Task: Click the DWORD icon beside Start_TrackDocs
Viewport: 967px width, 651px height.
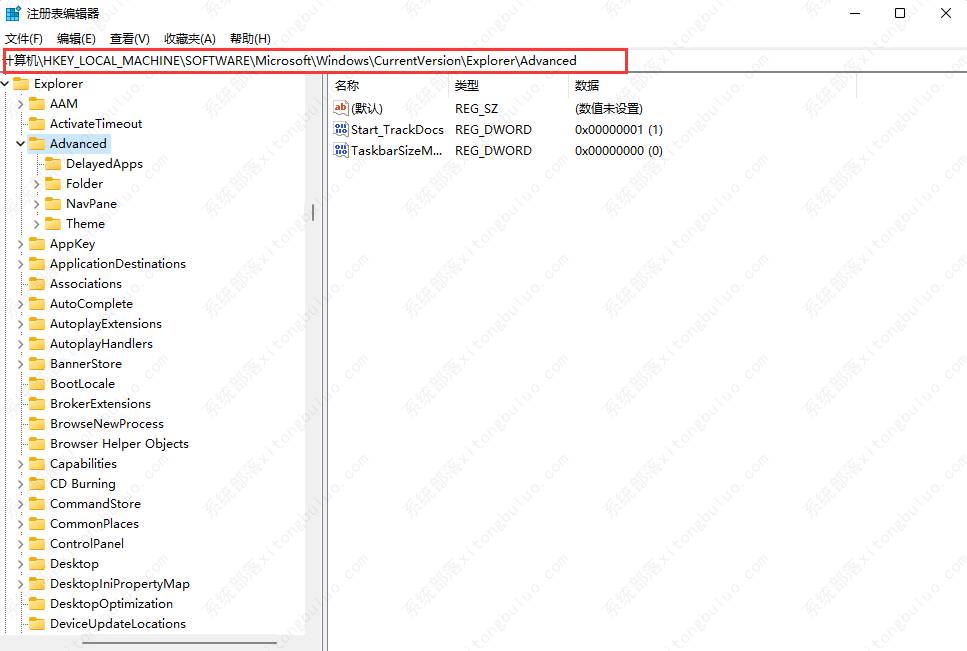Action: pos(340,129)
